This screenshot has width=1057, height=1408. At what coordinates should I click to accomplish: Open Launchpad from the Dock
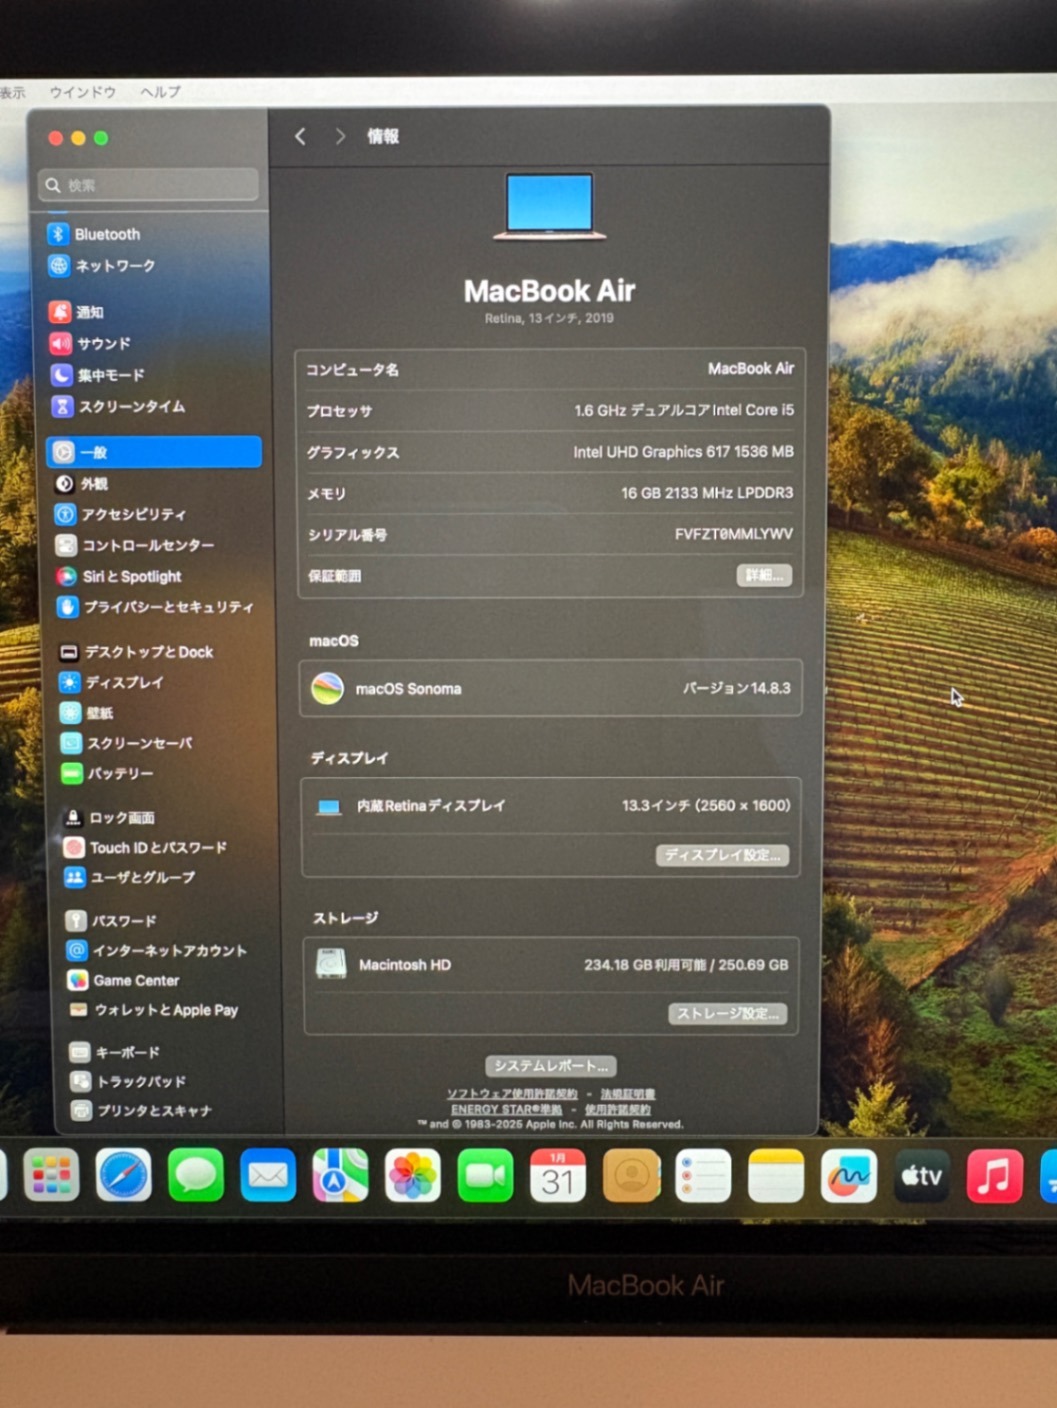point(51,1175)
